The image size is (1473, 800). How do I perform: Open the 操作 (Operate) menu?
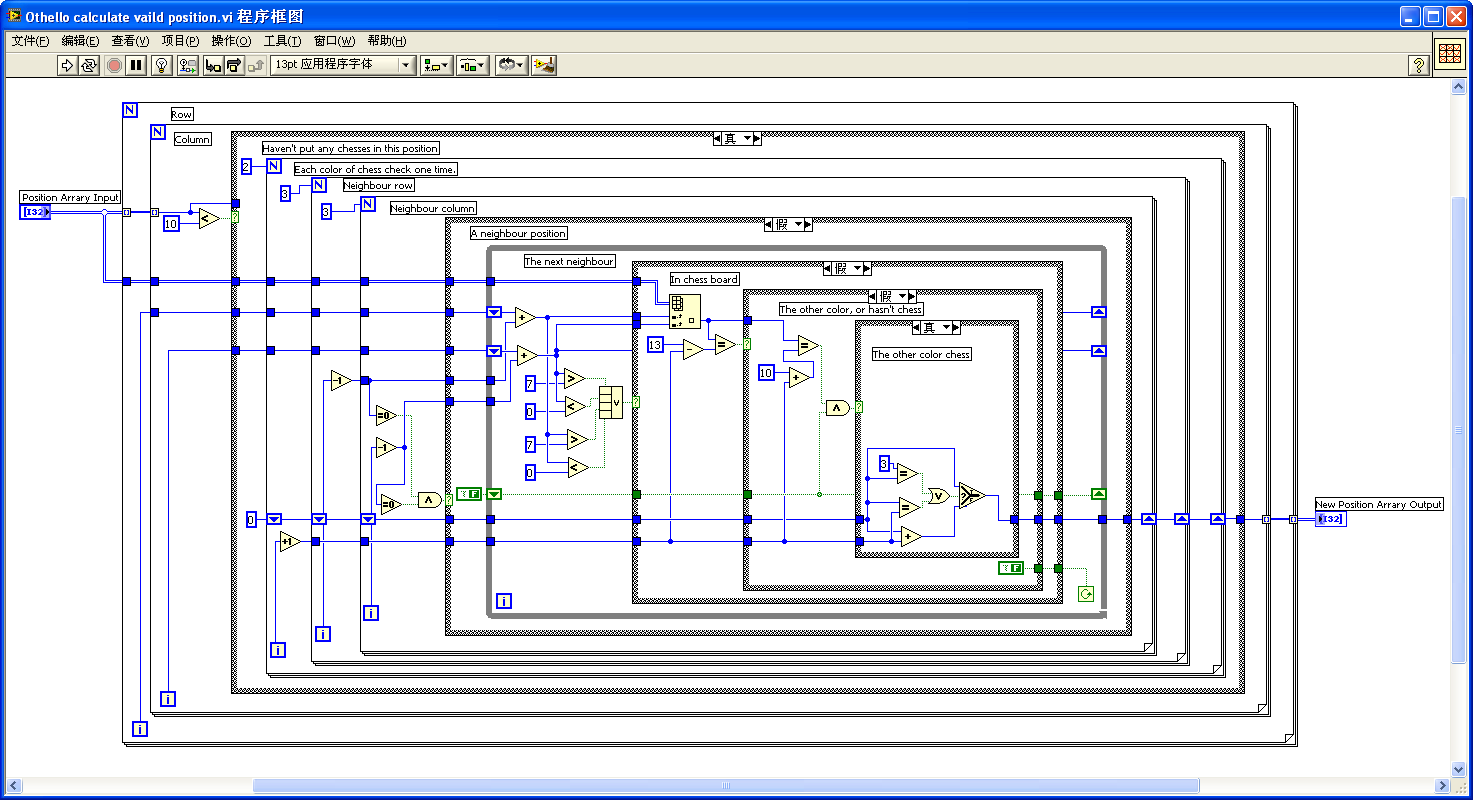tap(231, 41)
